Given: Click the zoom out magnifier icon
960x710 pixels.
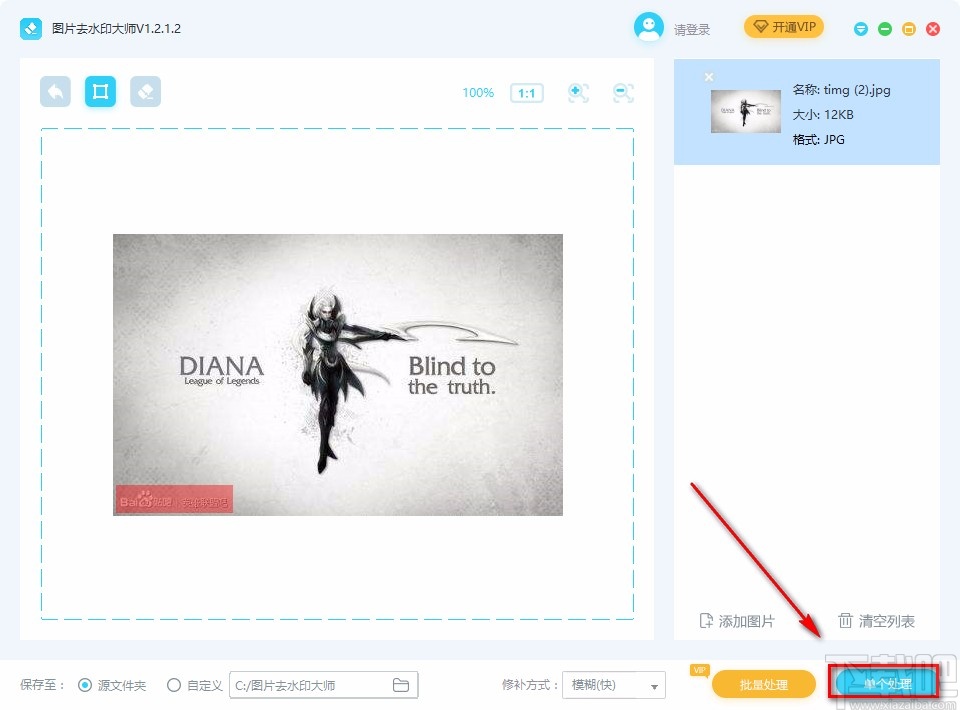Looking at the screenshot, I should point(623,93).
